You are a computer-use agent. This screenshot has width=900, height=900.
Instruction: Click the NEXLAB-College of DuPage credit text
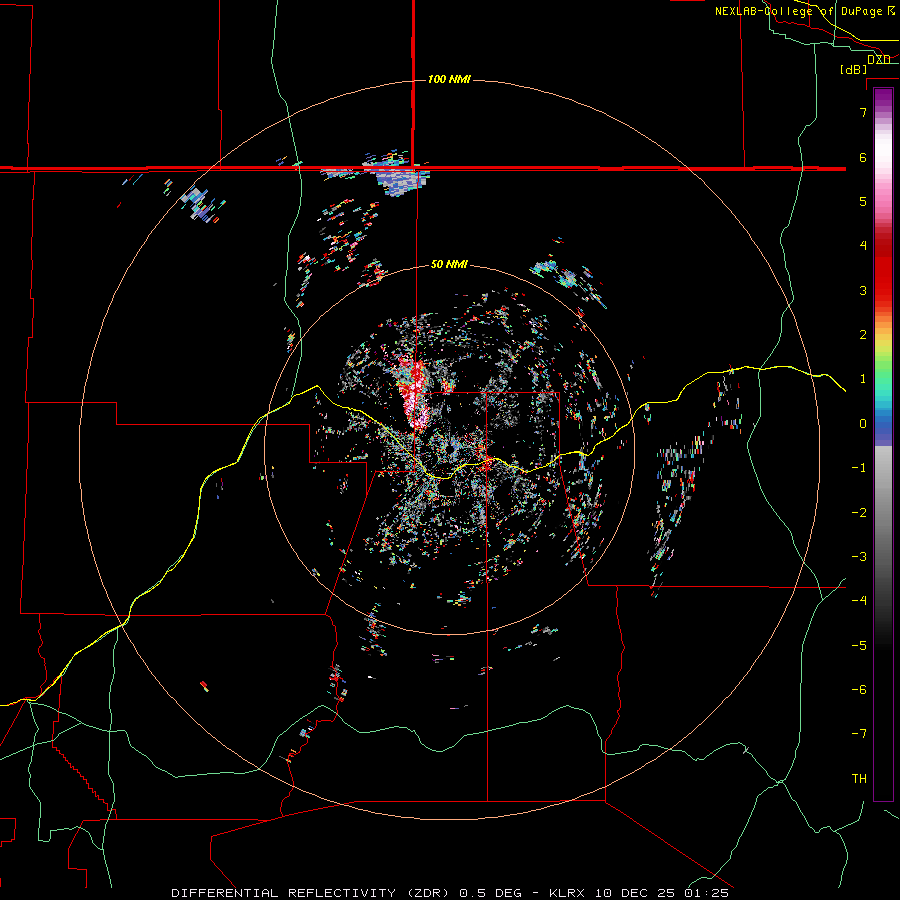[x=805, y=11]
